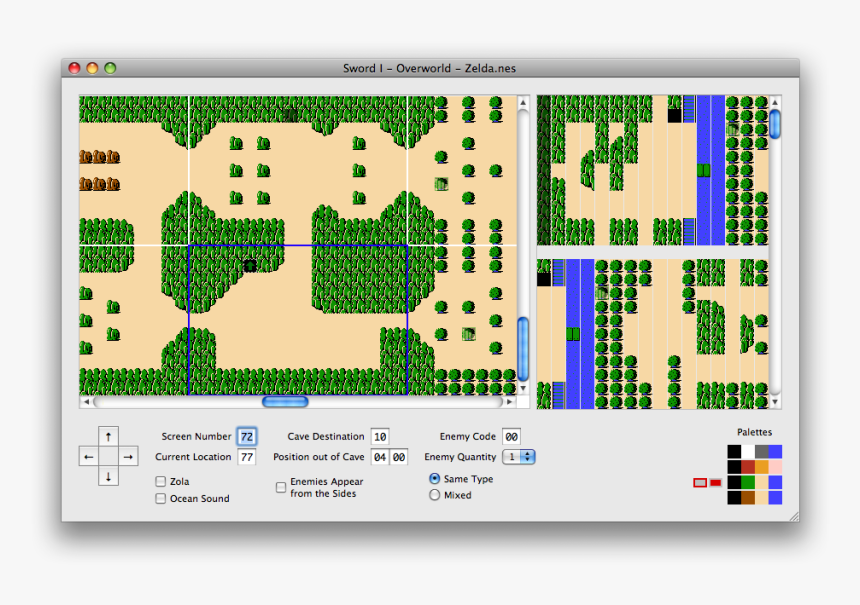Click the up arrow screen navigation button
Screen dimensions: 860x605
(x=107, y=437)
